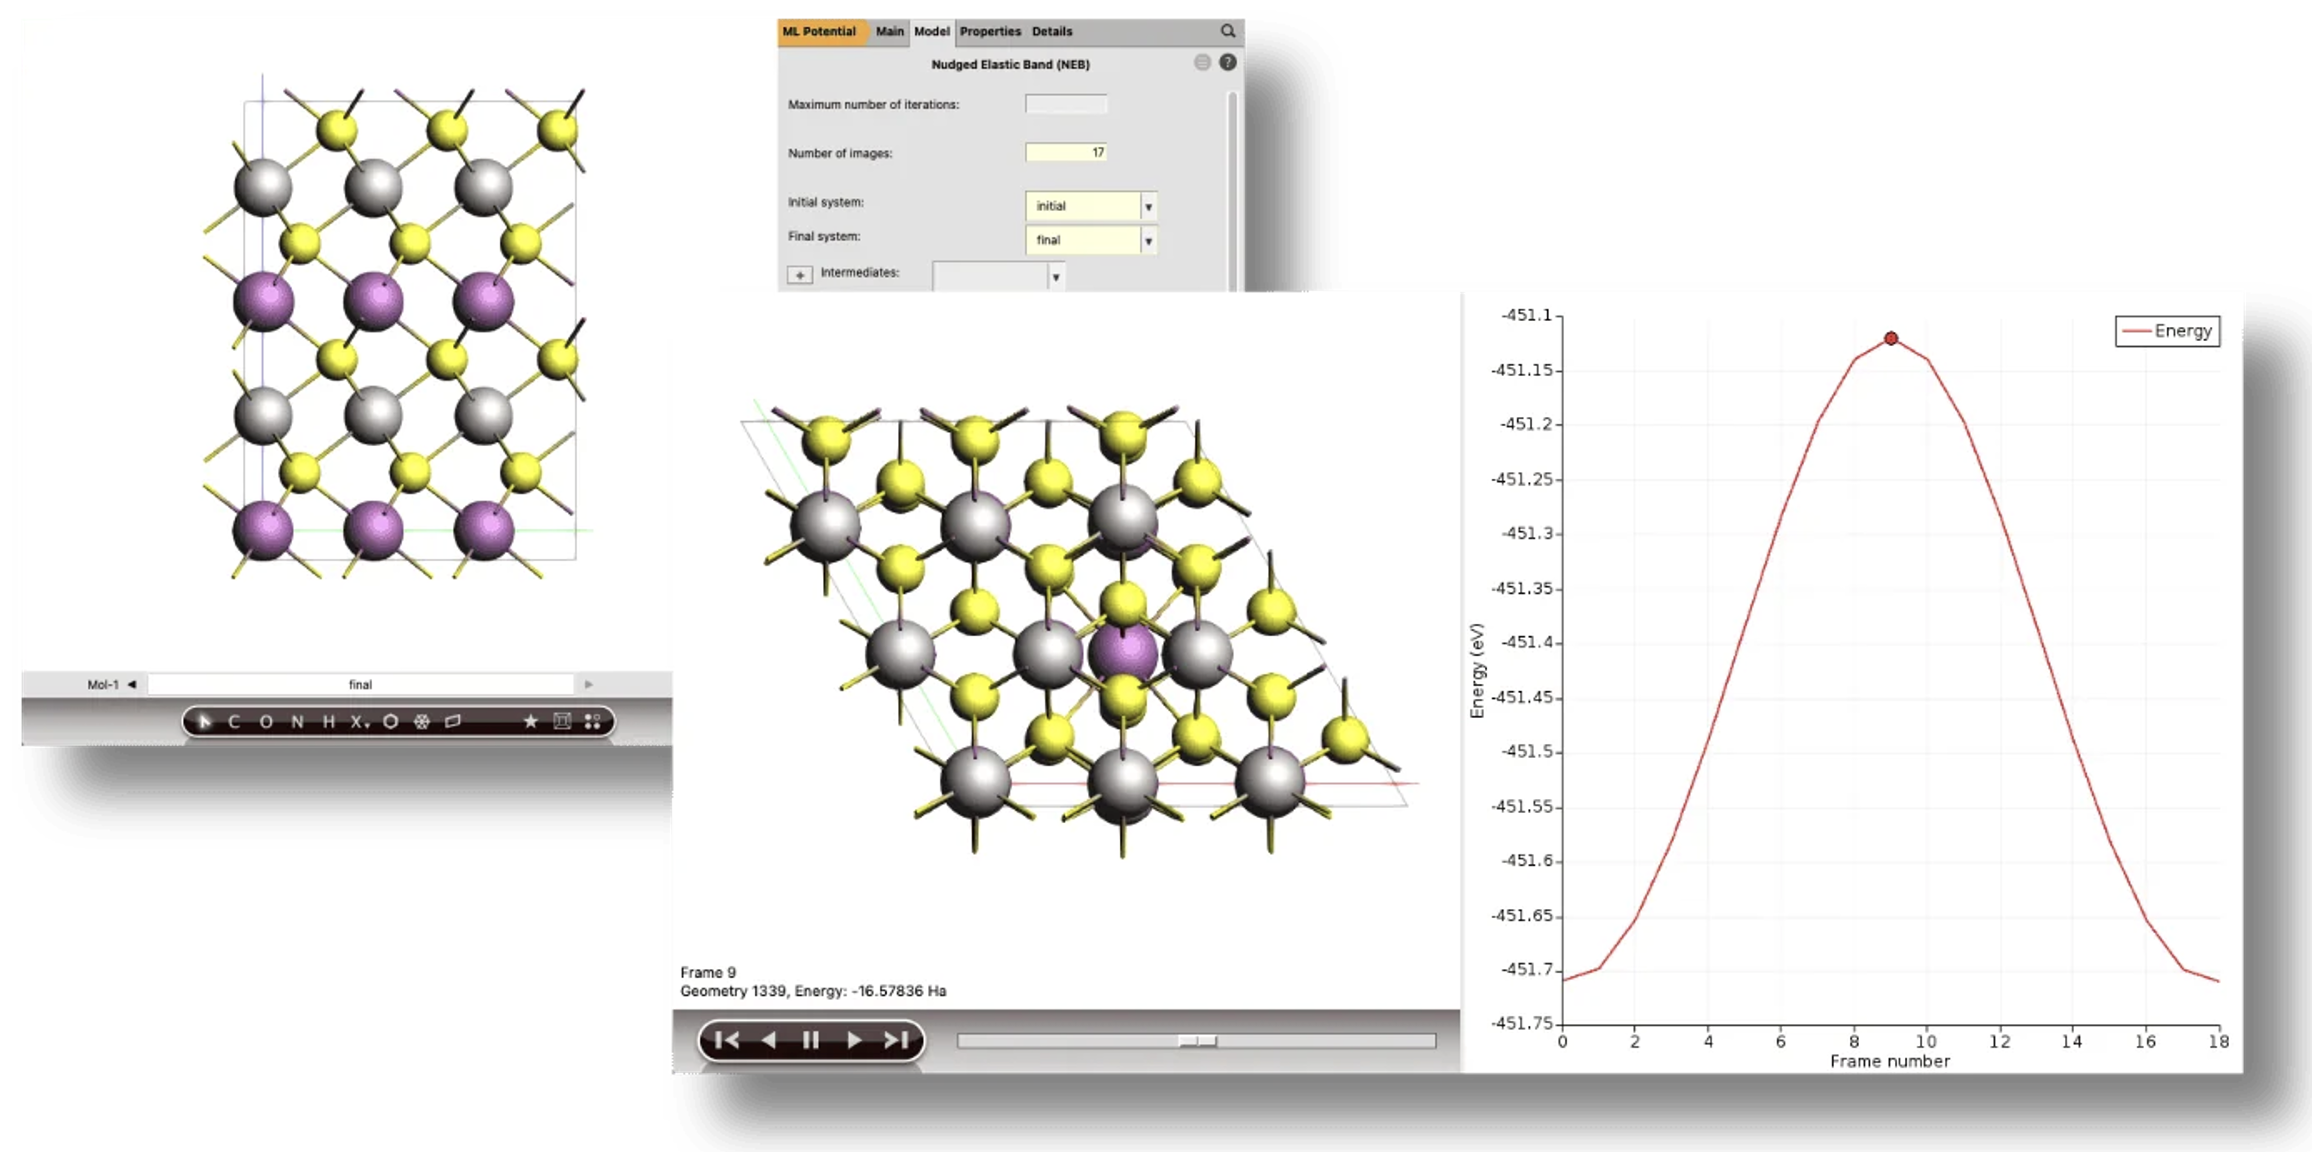
Task: Click the movie frame slider handle
Action: tap(1196, 1041)
